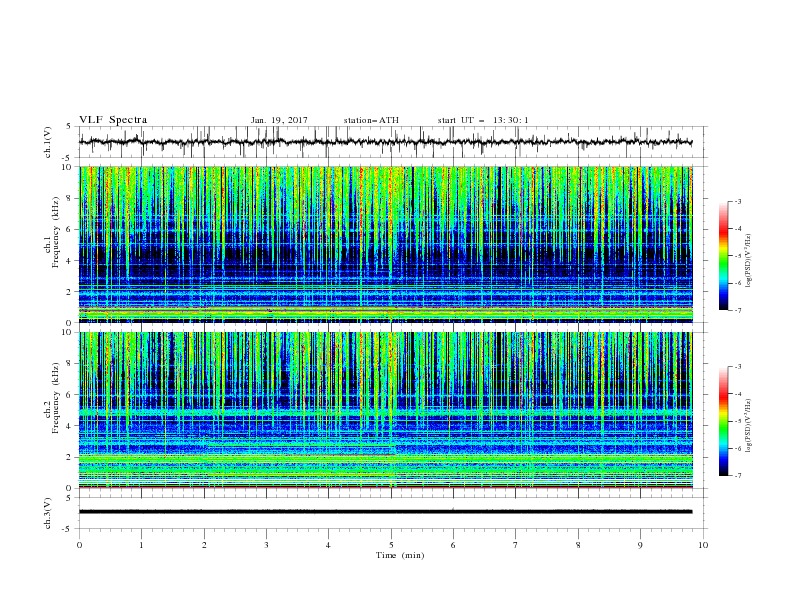Click time axis tick label '5'
The width and height of the screenshot is (792, 612).
[391, 545]
